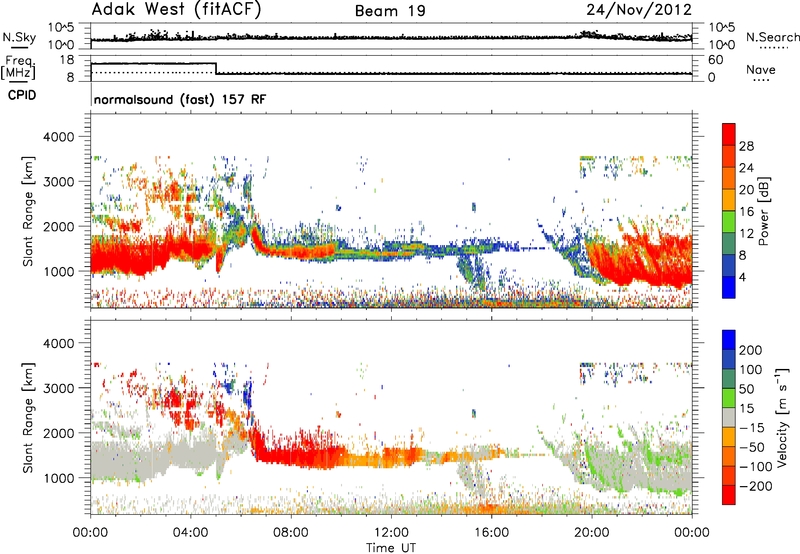Click the frequency step-down at 05:00 UT
The image size is (800, 554).
click(x=216, y=69)
